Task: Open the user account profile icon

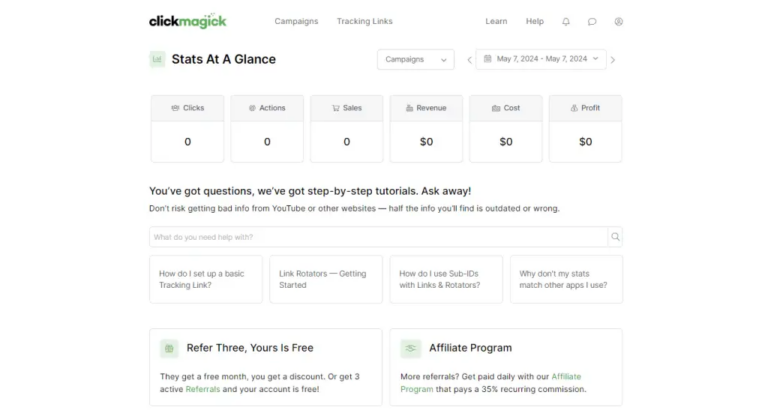Action: [x=619, y=22]
